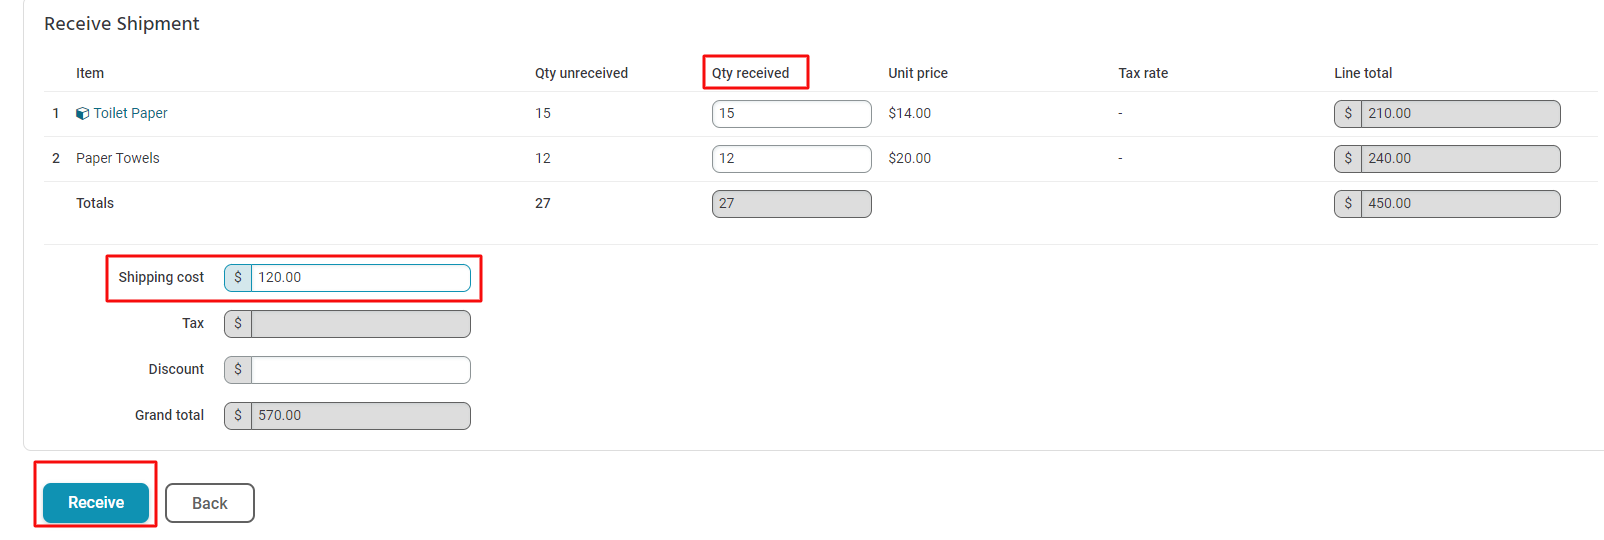Click the disabled Tax amount field
This screenshot has width=1604, height=540.
point(360,324)
